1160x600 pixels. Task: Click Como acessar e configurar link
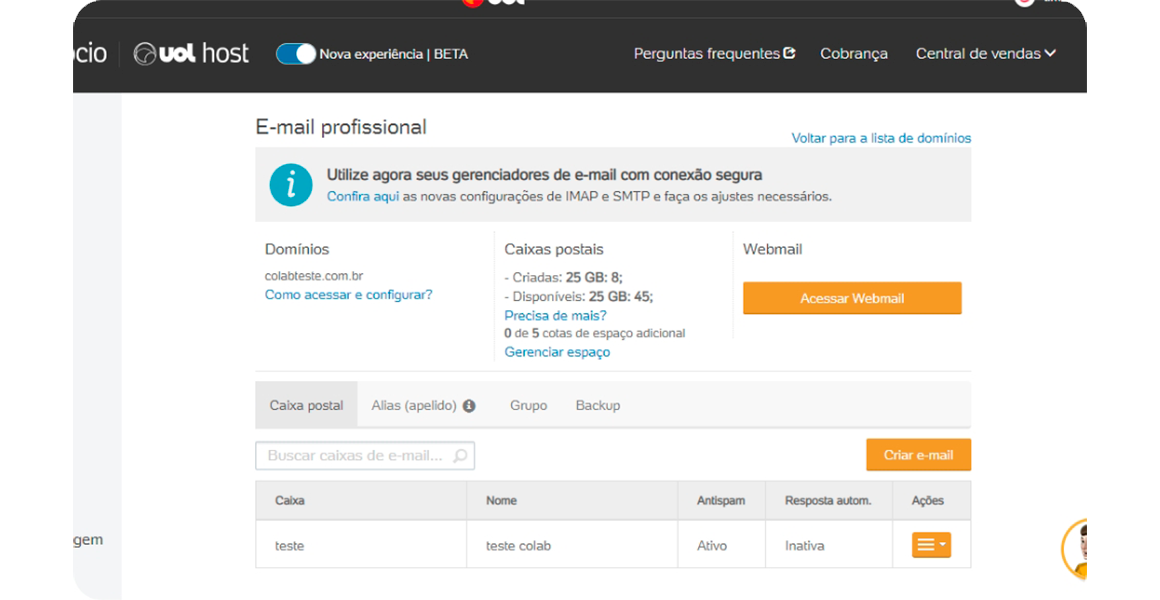pos(348,294)
